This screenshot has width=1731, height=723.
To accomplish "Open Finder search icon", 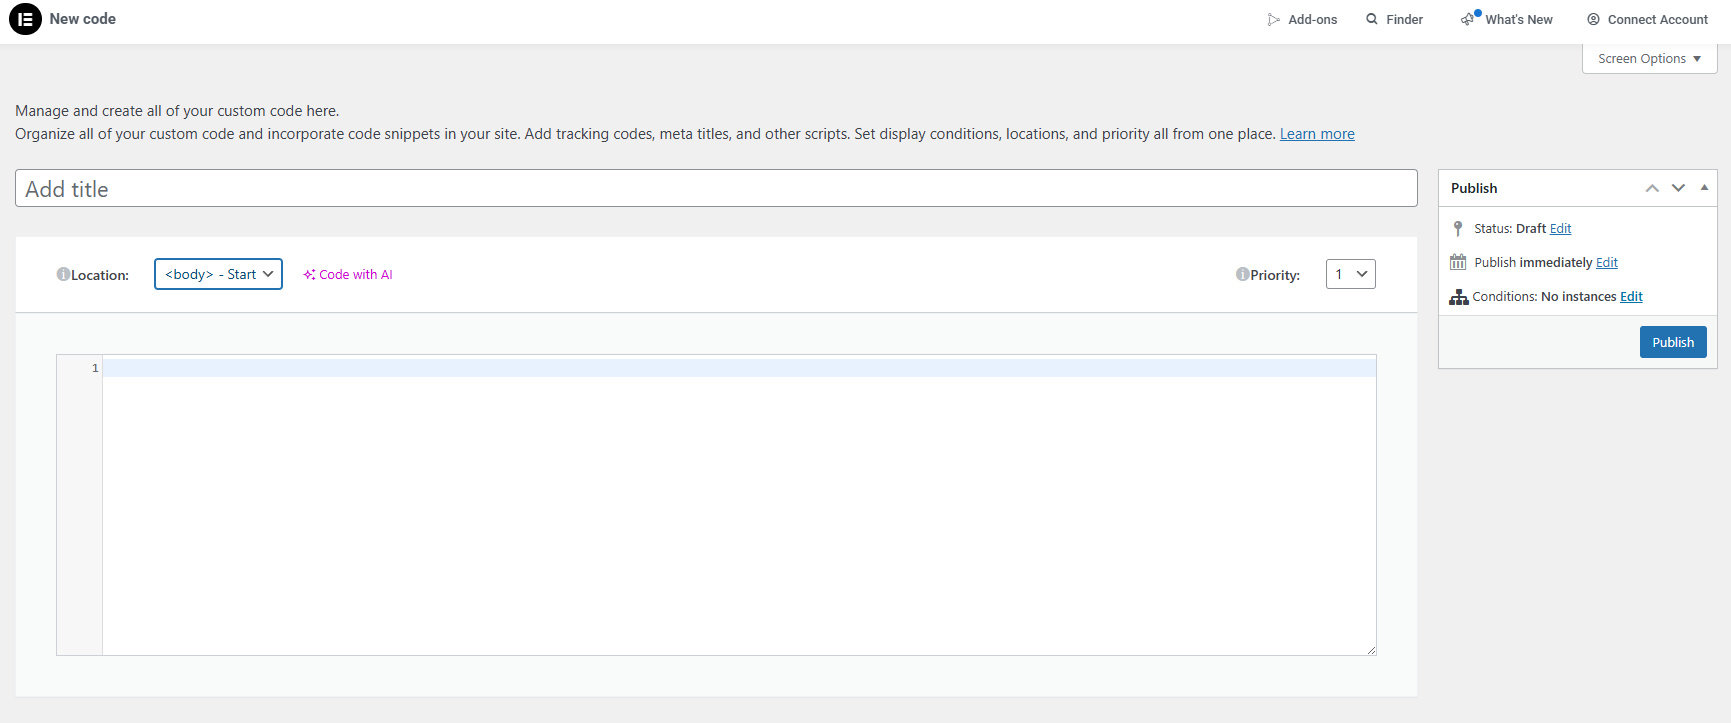I will 1372,19.
